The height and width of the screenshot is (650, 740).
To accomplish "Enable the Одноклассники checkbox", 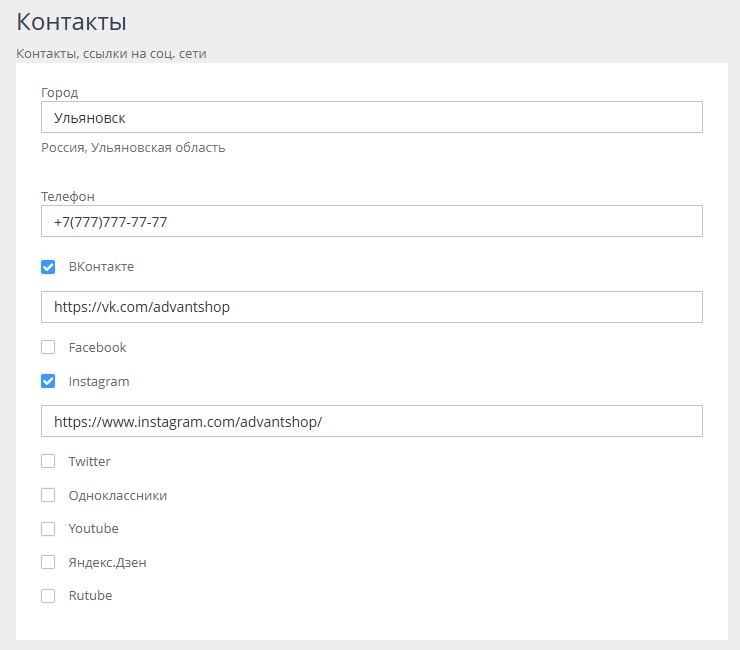I will pos(48,495).
